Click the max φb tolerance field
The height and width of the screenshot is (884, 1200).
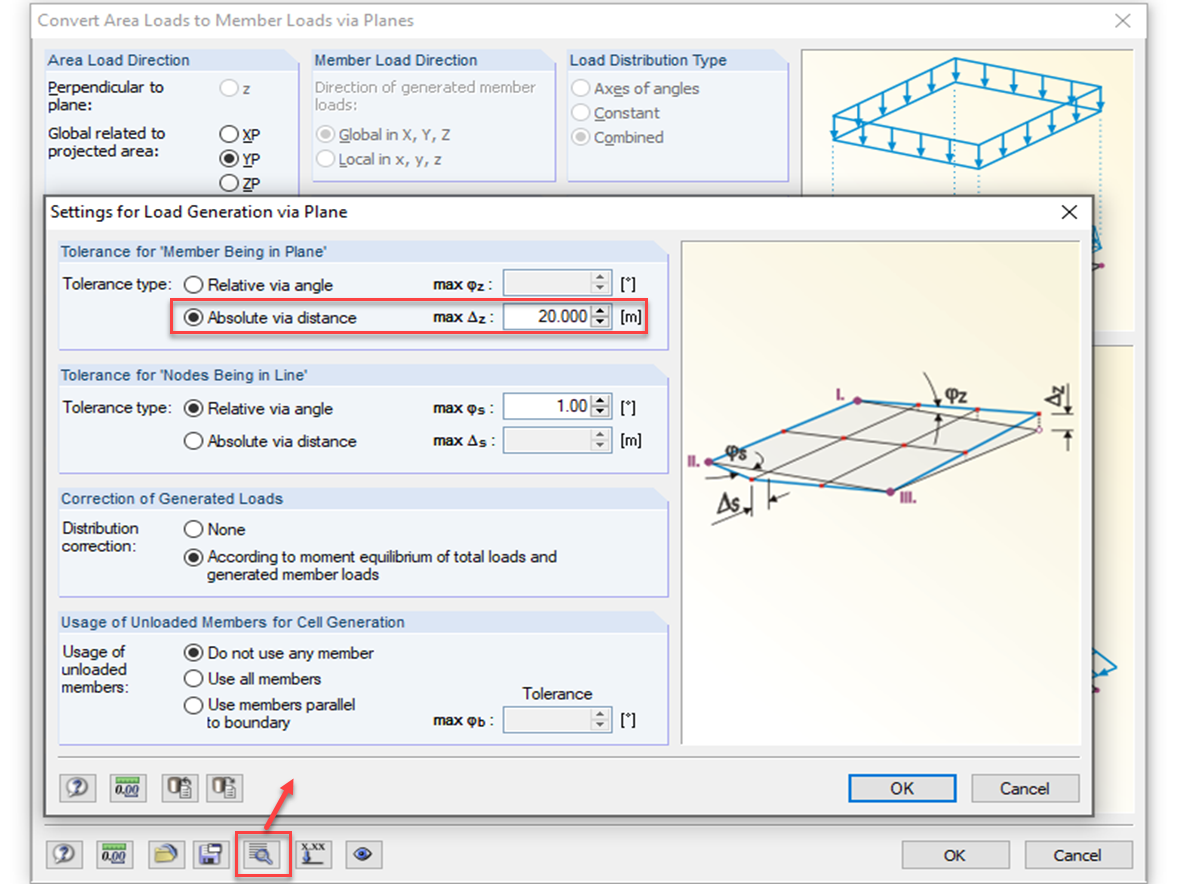coord(548,719)
